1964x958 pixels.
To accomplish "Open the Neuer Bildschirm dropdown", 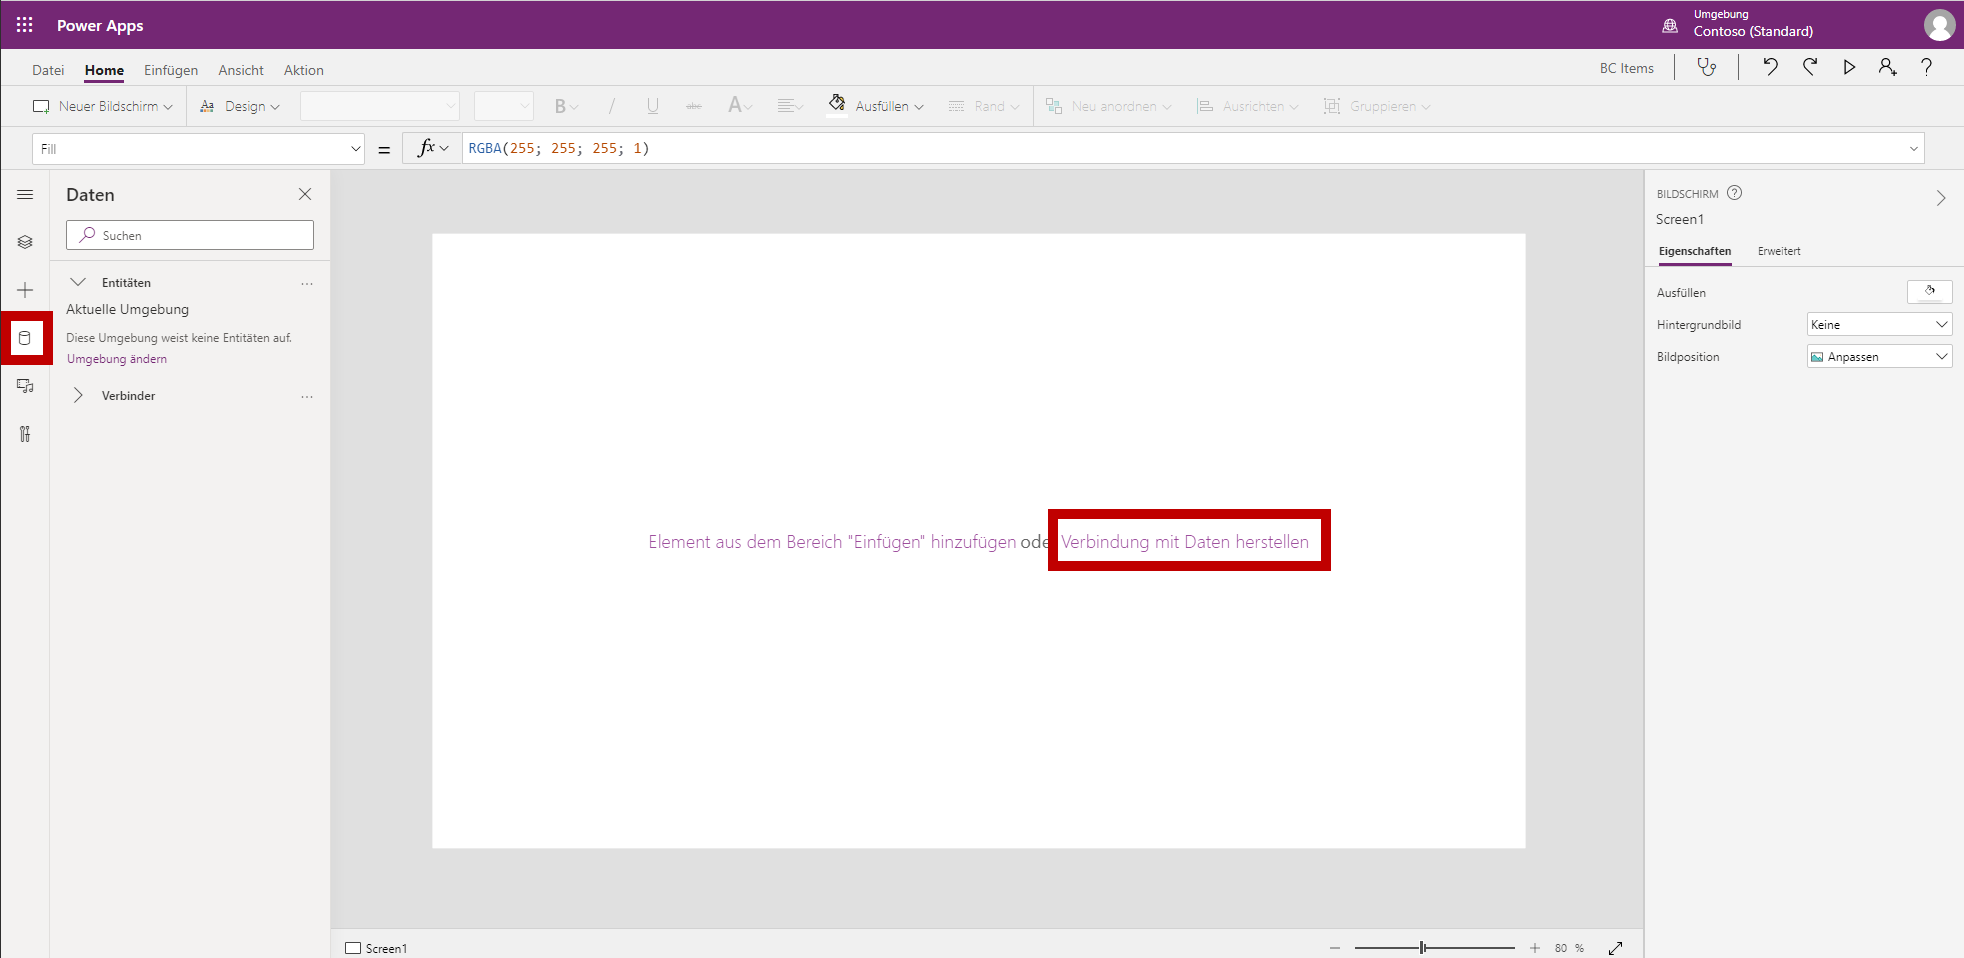I will point(103,106).
